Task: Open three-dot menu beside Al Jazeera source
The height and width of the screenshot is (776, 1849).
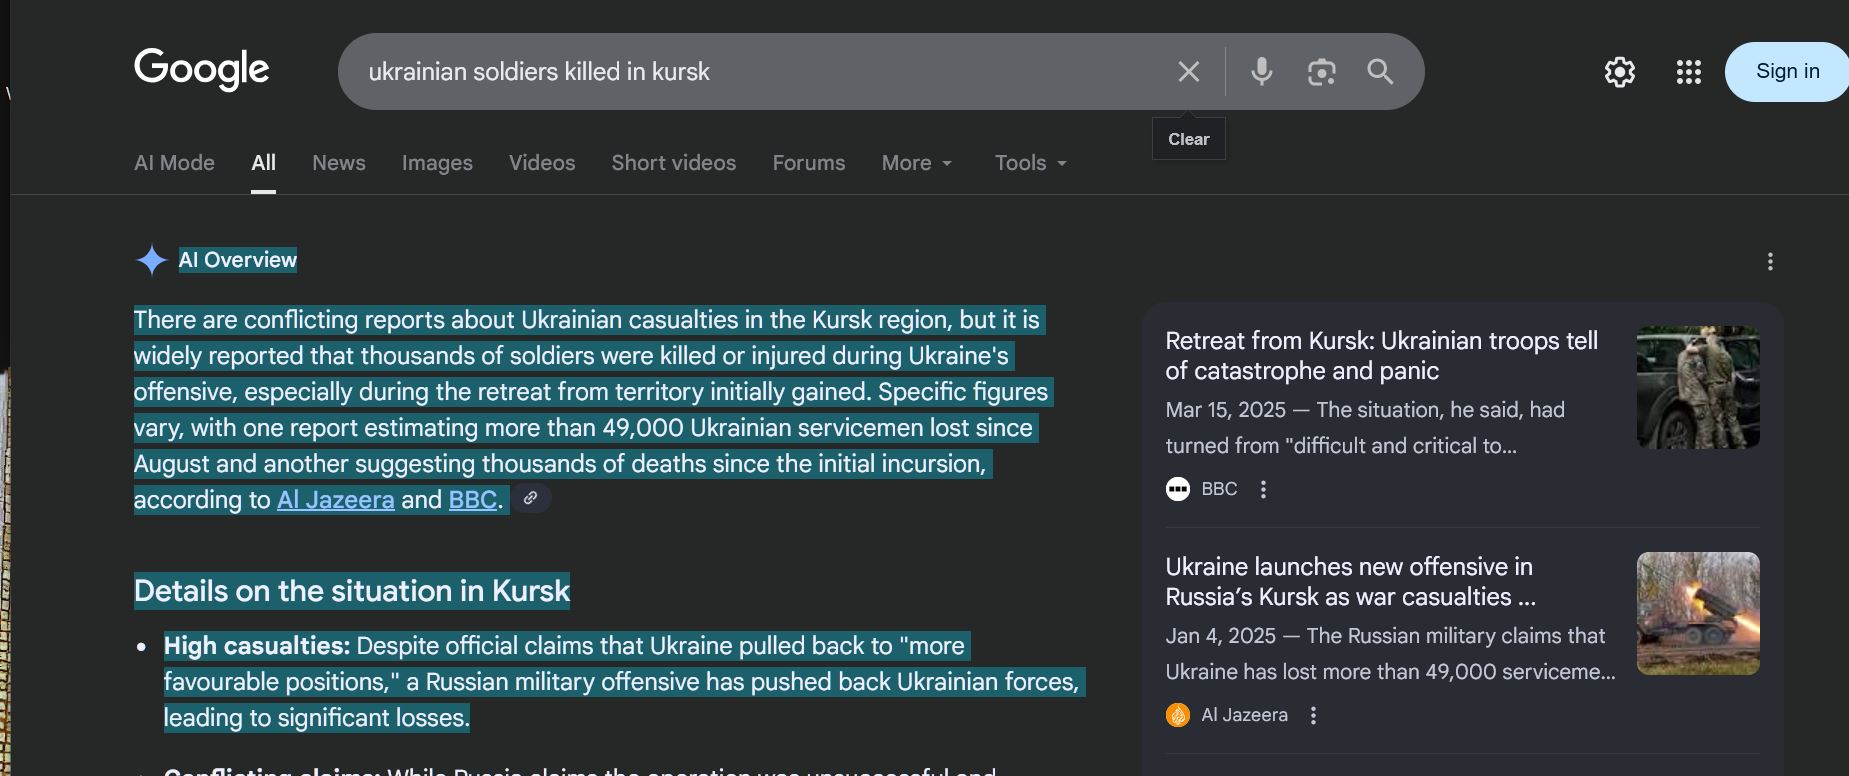Action: (x=1313, y=715)
